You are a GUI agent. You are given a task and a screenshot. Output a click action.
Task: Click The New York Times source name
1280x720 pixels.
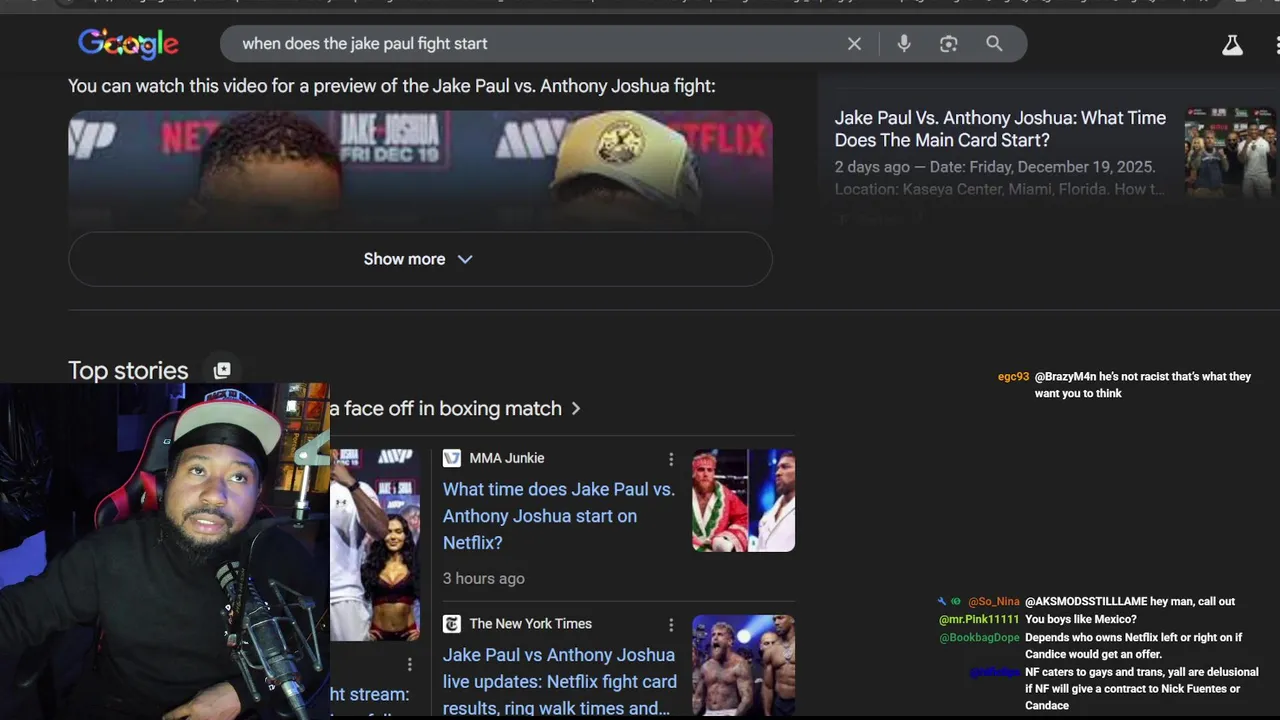(531, 624)
